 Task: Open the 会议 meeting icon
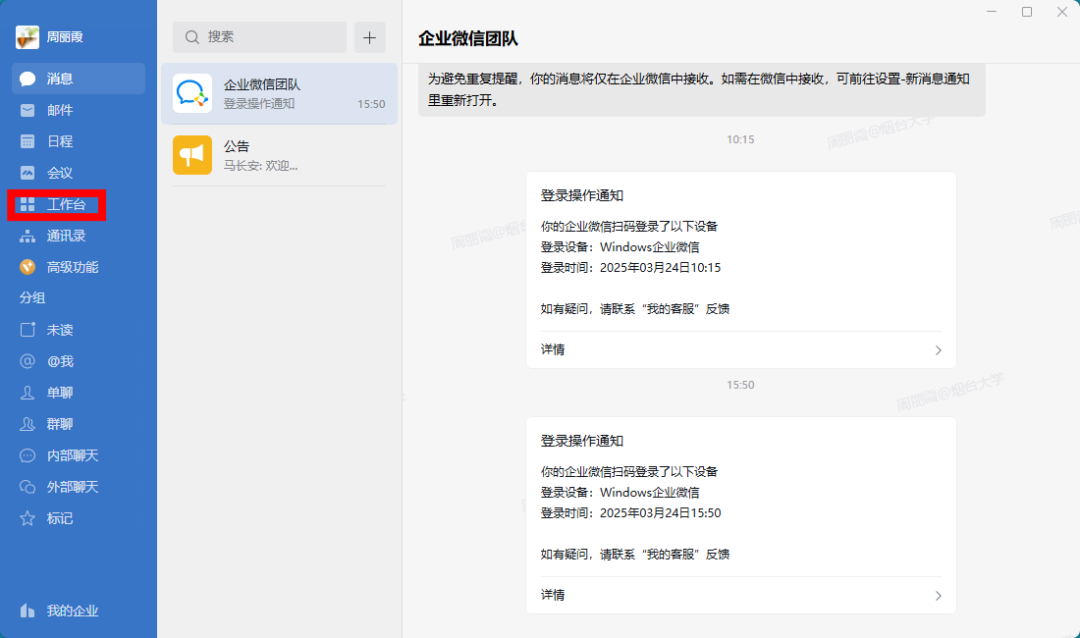pyautogui.click(x=28, y=173)
